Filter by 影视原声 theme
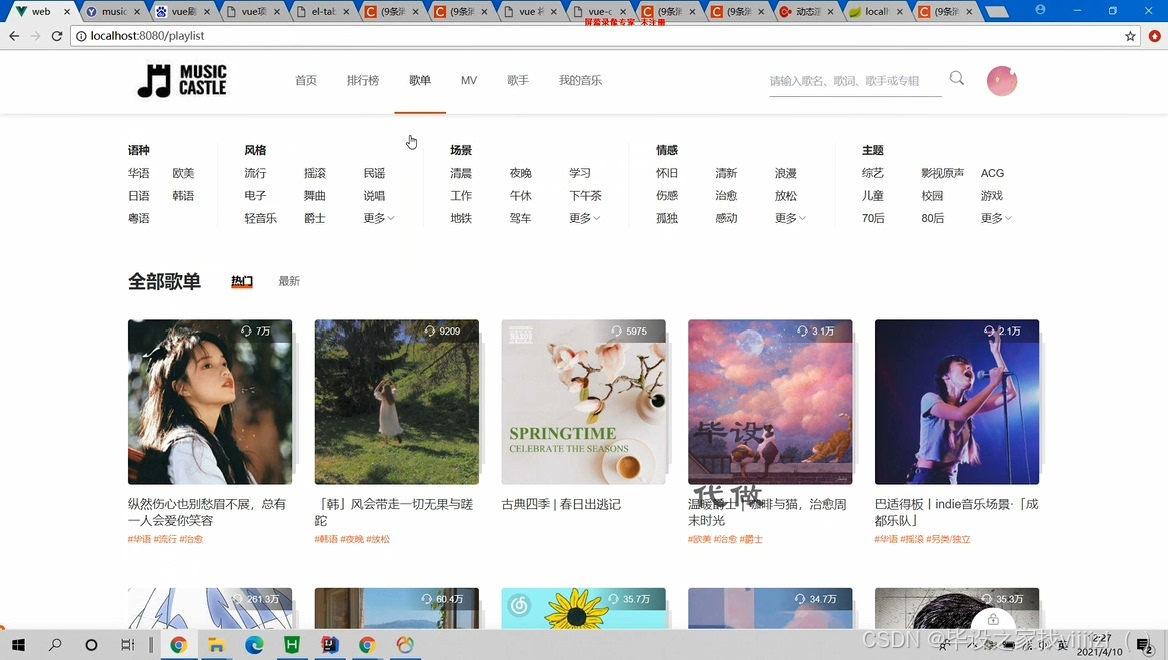The image size is (1168, 660). [942, 173]
